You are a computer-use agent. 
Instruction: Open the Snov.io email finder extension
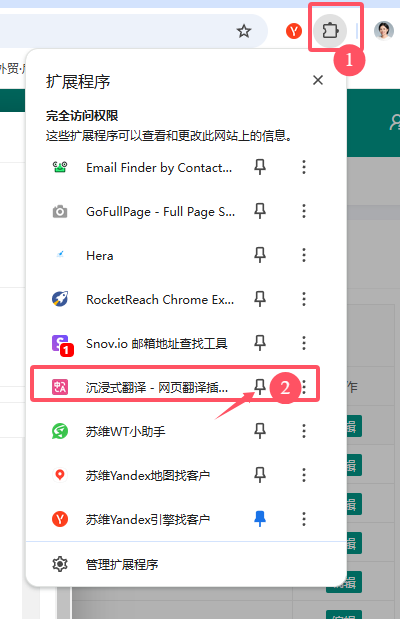143,343
